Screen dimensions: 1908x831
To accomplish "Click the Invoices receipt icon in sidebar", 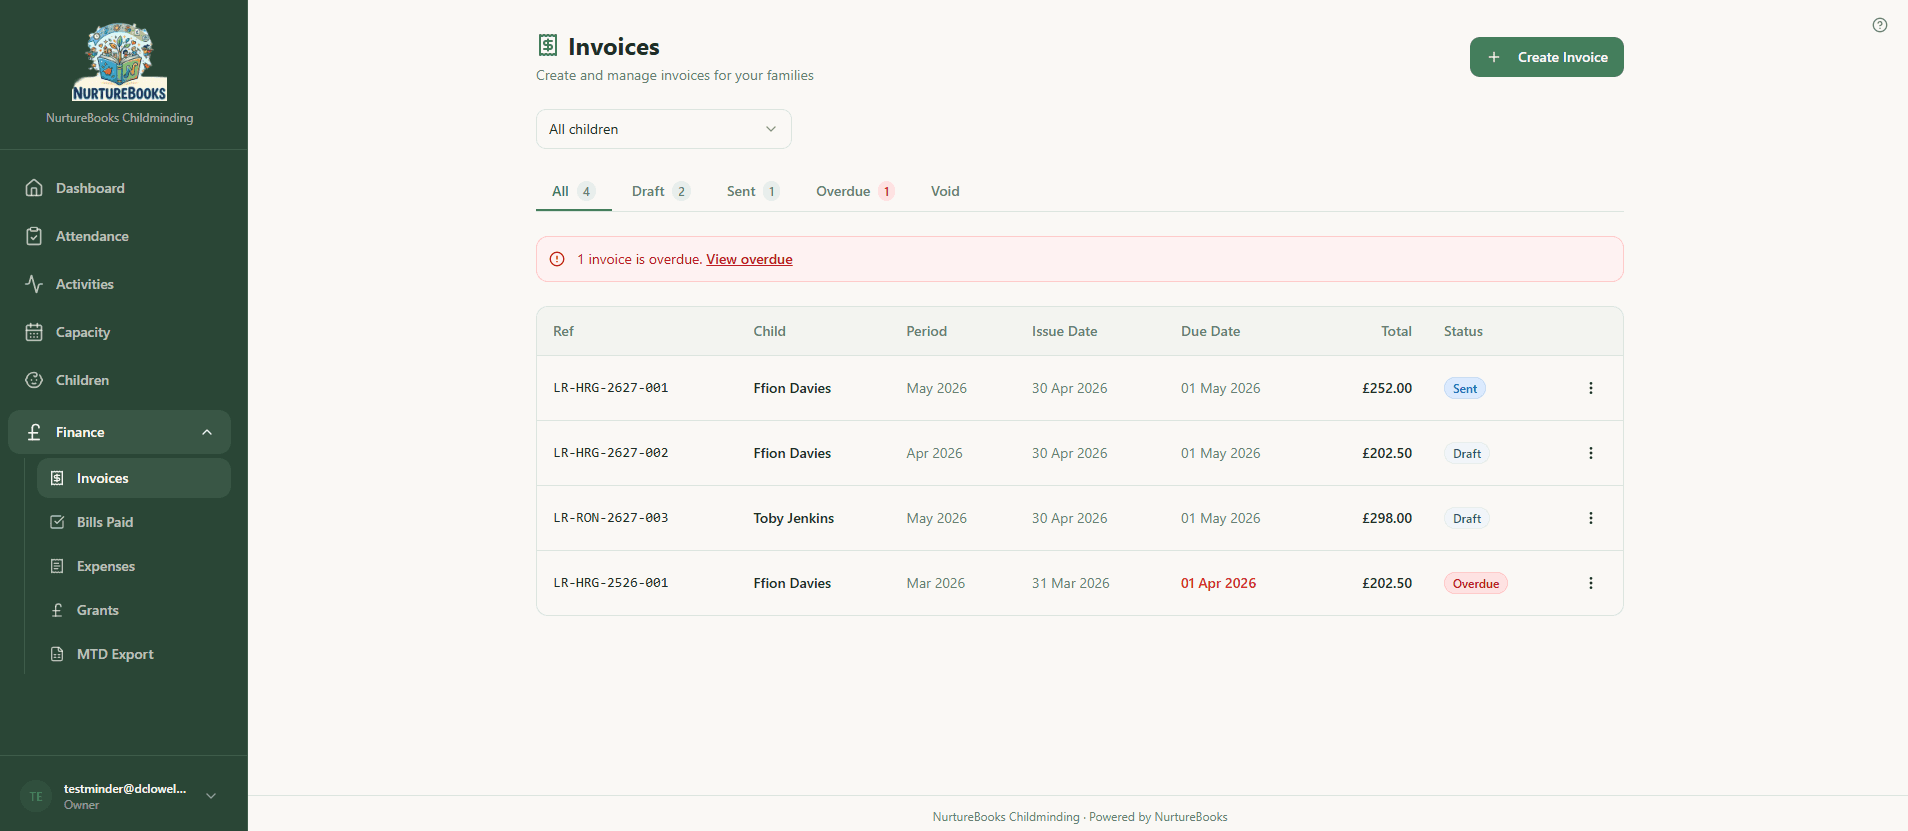I will (x=57, y=478).
